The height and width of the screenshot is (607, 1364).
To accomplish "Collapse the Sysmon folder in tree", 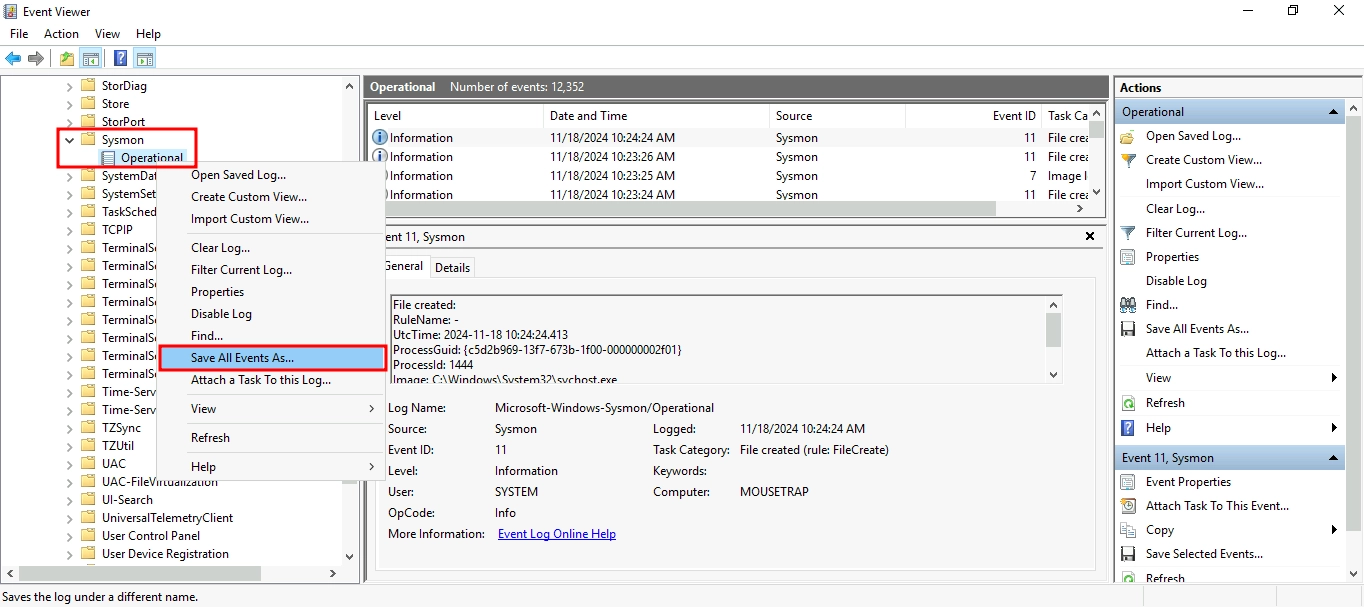I will tap(69, 140).
